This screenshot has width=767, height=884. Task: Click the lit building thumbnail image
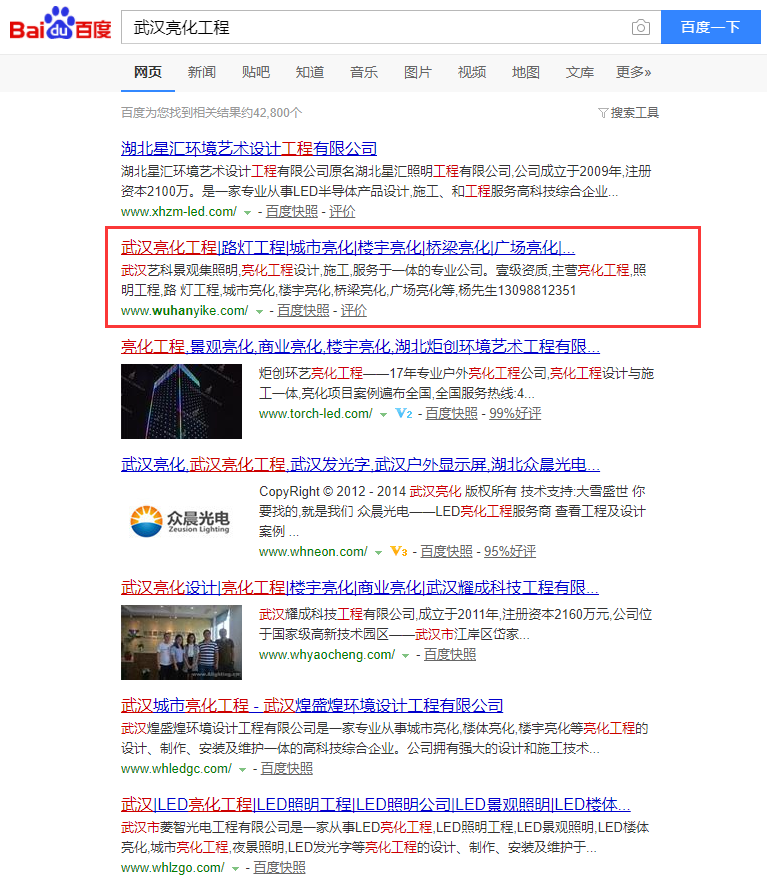coord(181,401)
